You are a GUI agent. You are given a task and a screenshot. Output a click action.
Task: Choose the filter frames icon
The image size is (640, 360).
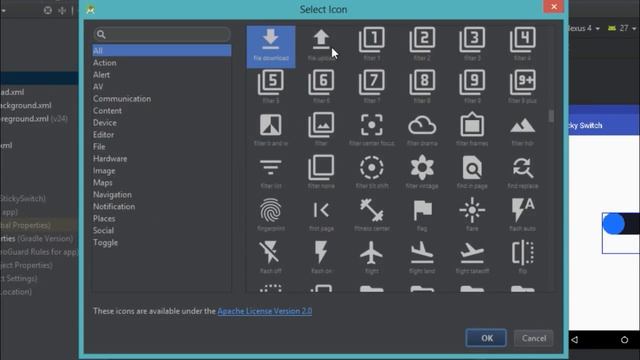[472, 124]
